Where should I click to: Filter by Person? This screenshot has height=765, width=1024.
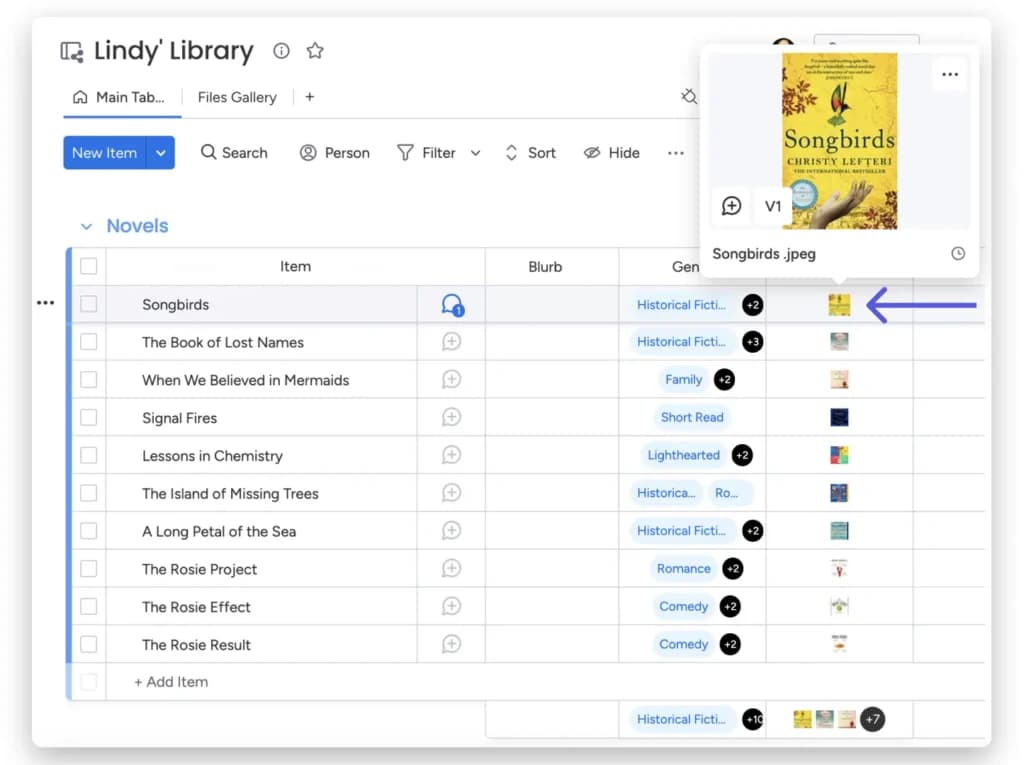coord(334,153)
